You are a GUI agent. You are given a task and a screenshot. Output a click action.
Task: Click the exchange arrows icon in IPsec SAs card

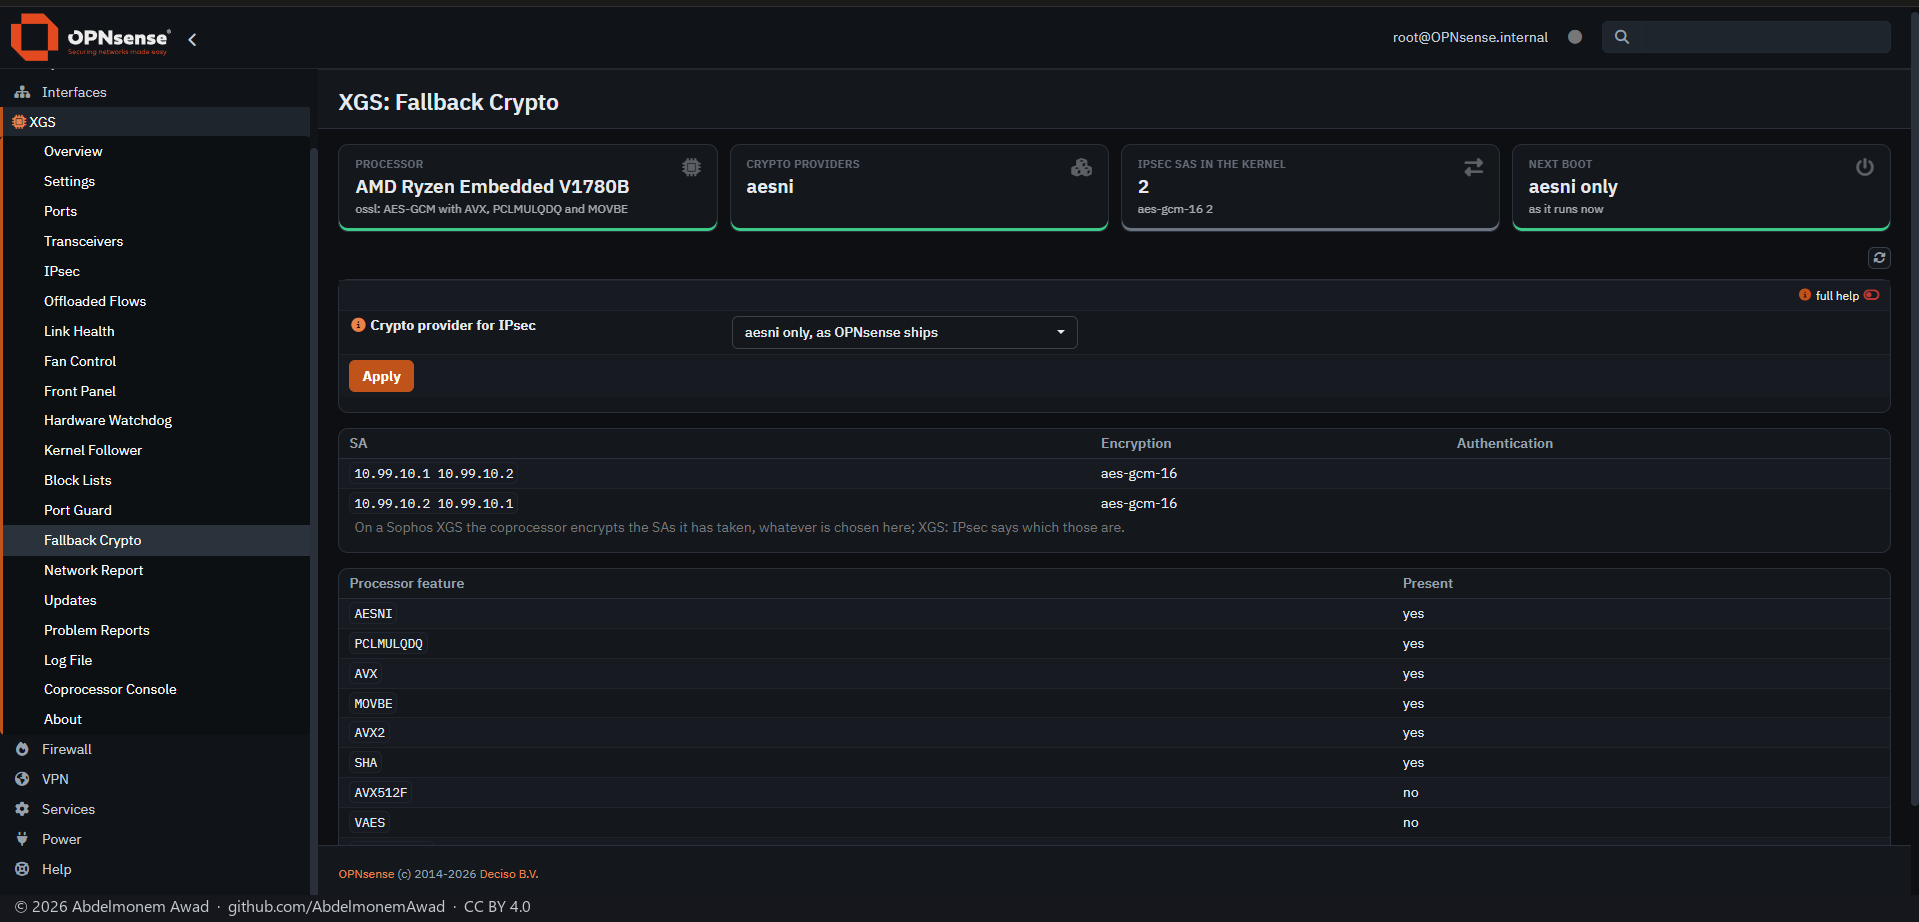coord(1473,167)
